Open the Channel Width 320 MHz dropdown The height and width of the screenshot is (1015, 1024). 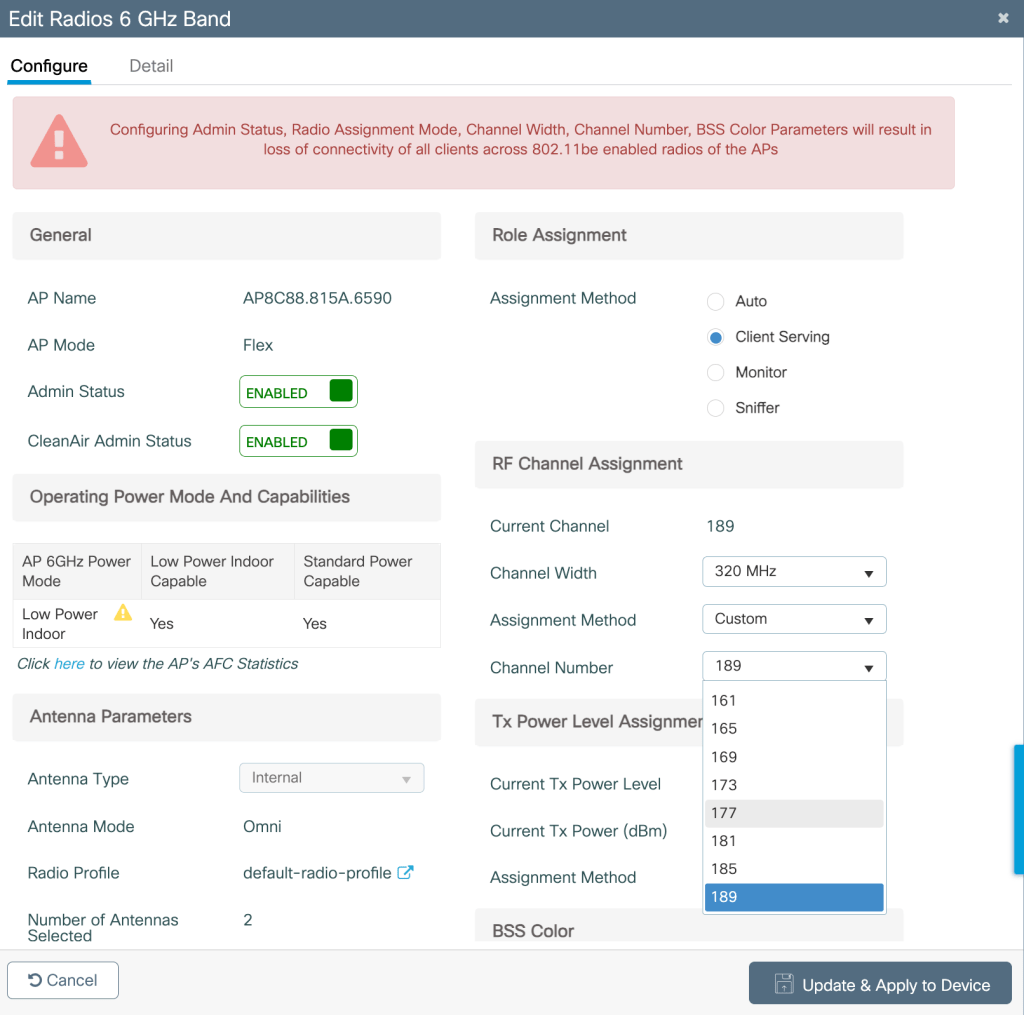point(794,572)
